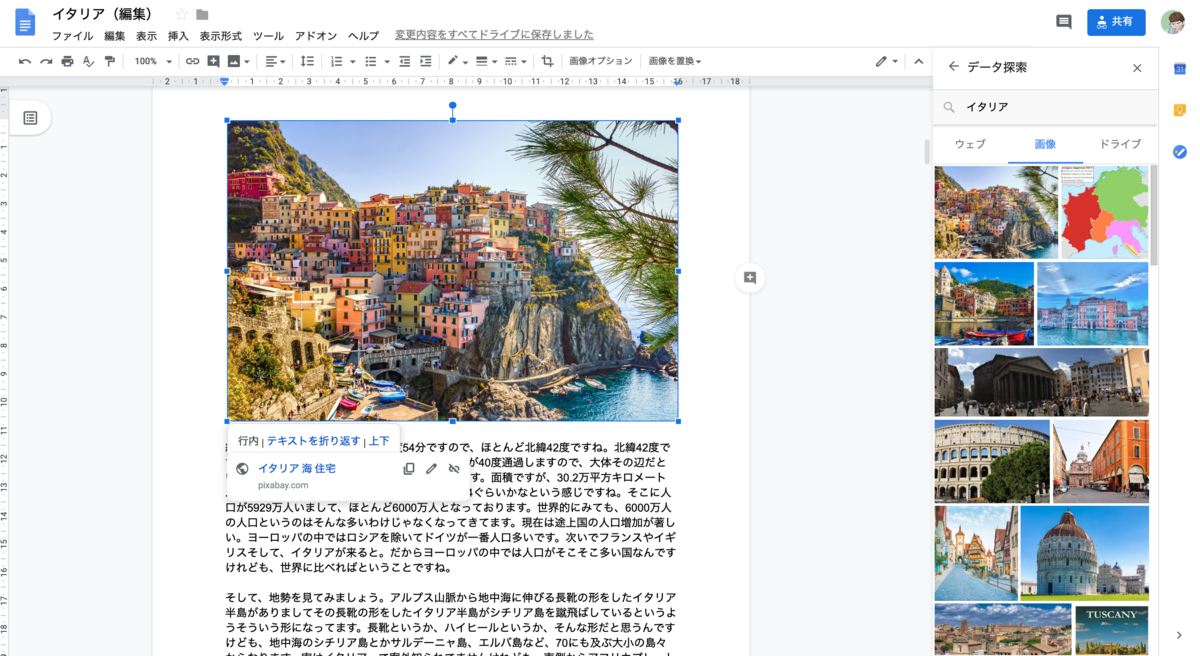Open the 画像を置換 dropdown

674,61
